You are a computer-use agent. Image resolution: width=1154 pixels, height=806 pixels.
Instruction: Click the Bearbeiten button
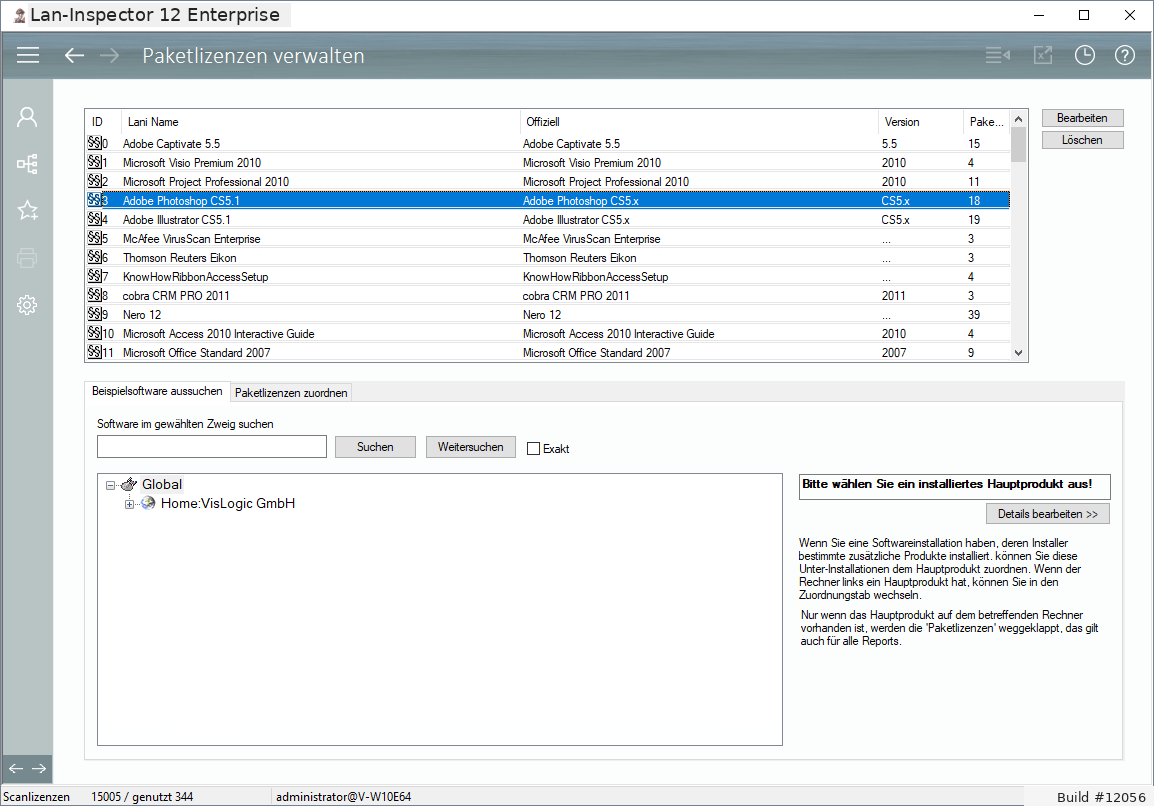click(x=1082, y=118)
